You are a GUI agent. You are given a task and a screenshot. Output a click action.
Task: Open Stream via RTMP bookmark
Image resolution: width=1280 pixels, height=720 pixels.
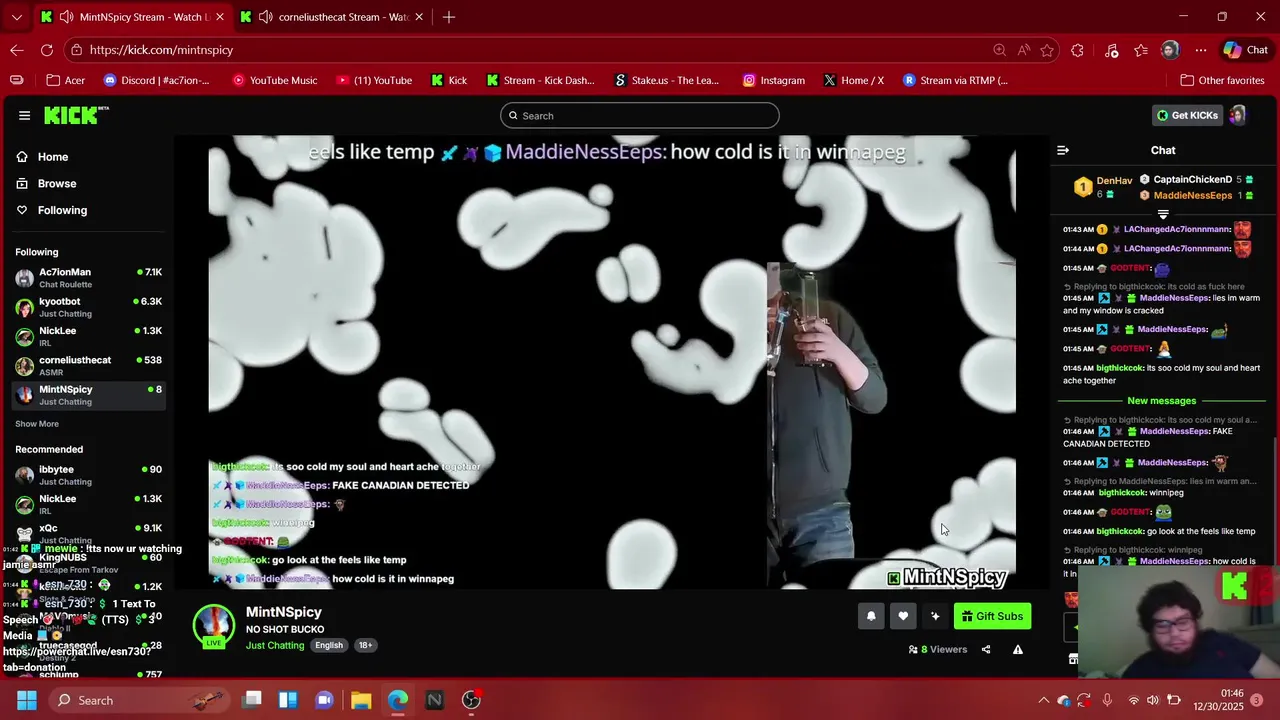(955, 80)
